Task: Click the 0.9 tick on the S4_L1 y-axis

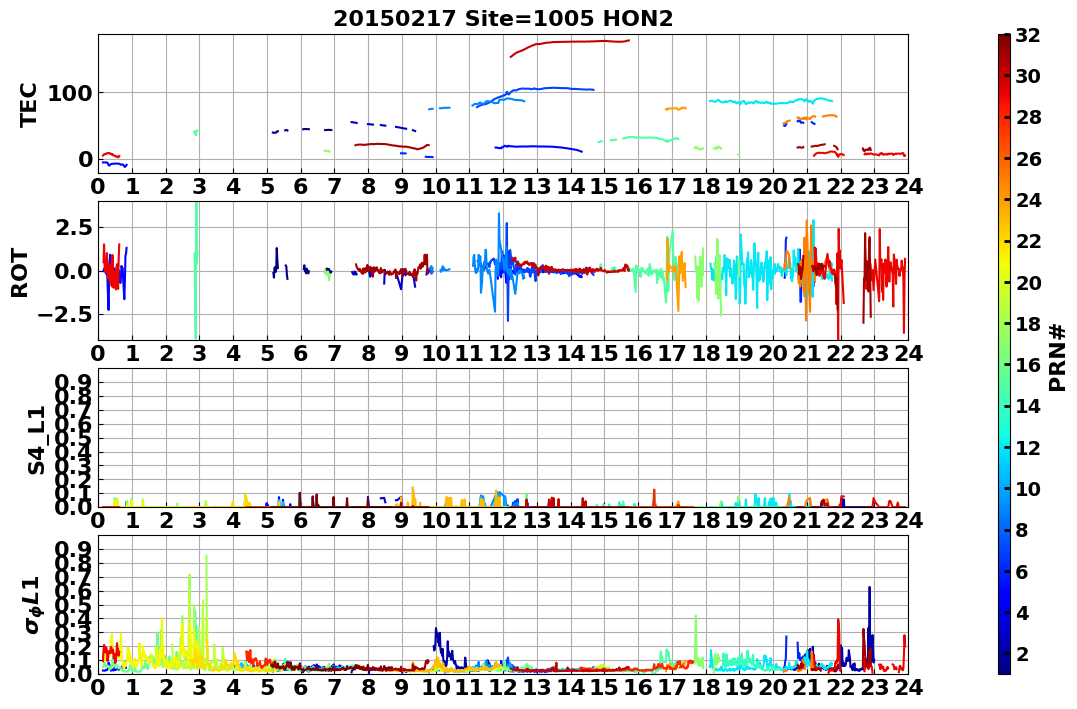Action: [x=75, y=383]
